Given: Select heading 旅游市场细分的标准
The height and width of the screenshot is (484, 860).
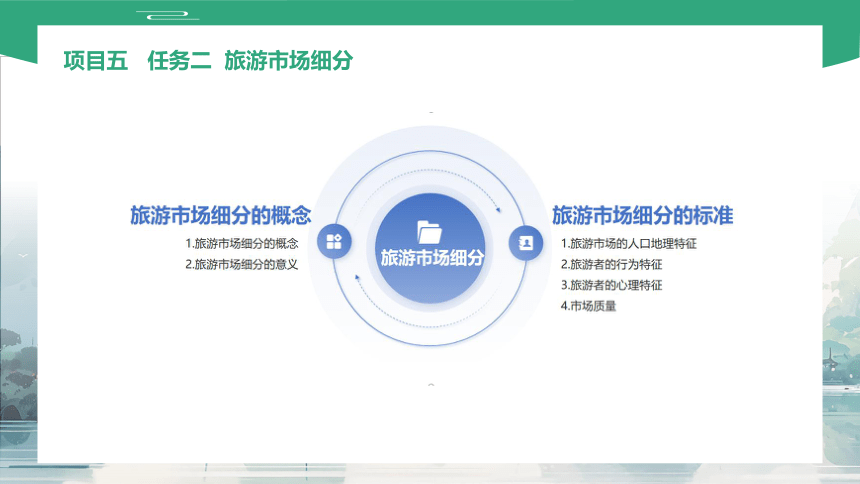Looking at the screenshot, I should pos(642,215).
